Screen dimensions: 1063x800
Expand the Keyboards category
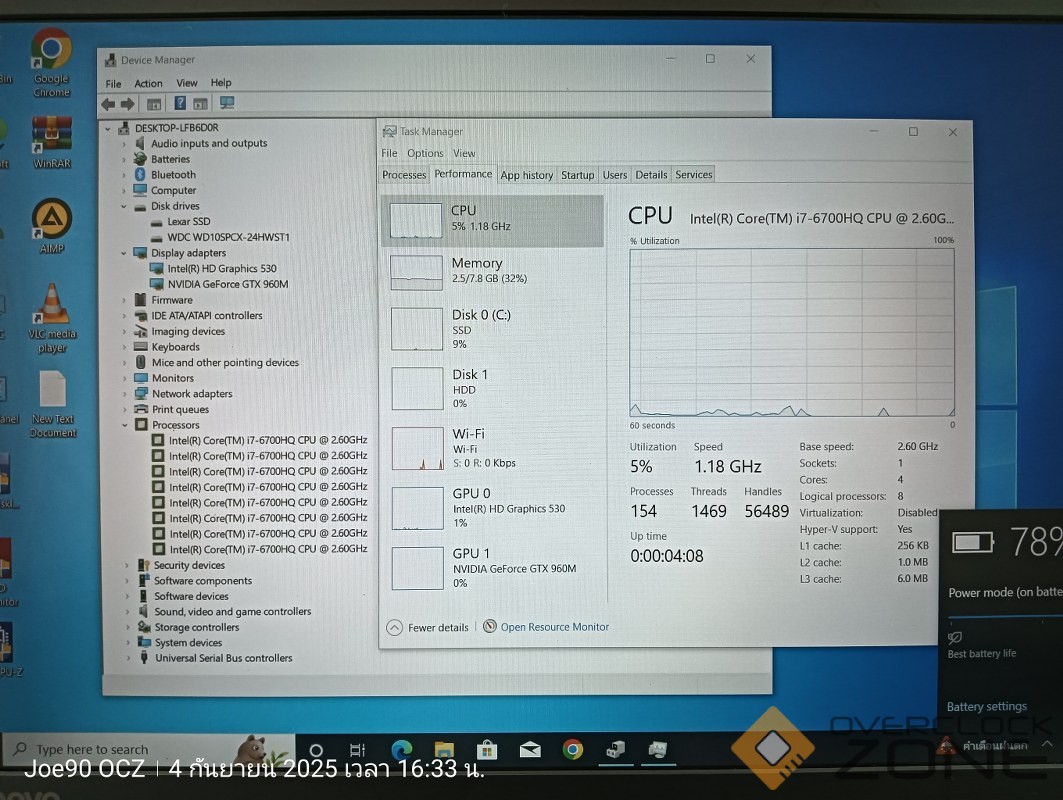125,347
